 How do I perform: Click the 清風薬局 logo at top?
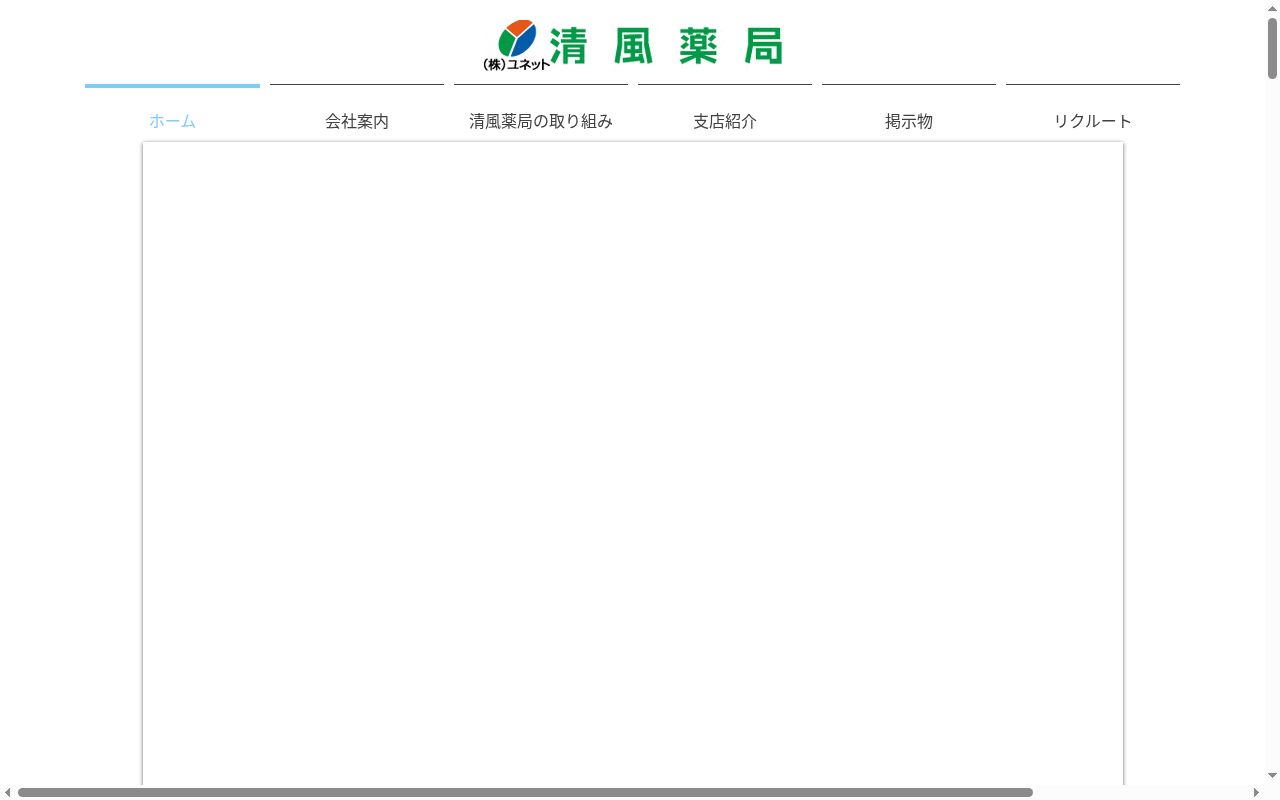pos(632,45)
